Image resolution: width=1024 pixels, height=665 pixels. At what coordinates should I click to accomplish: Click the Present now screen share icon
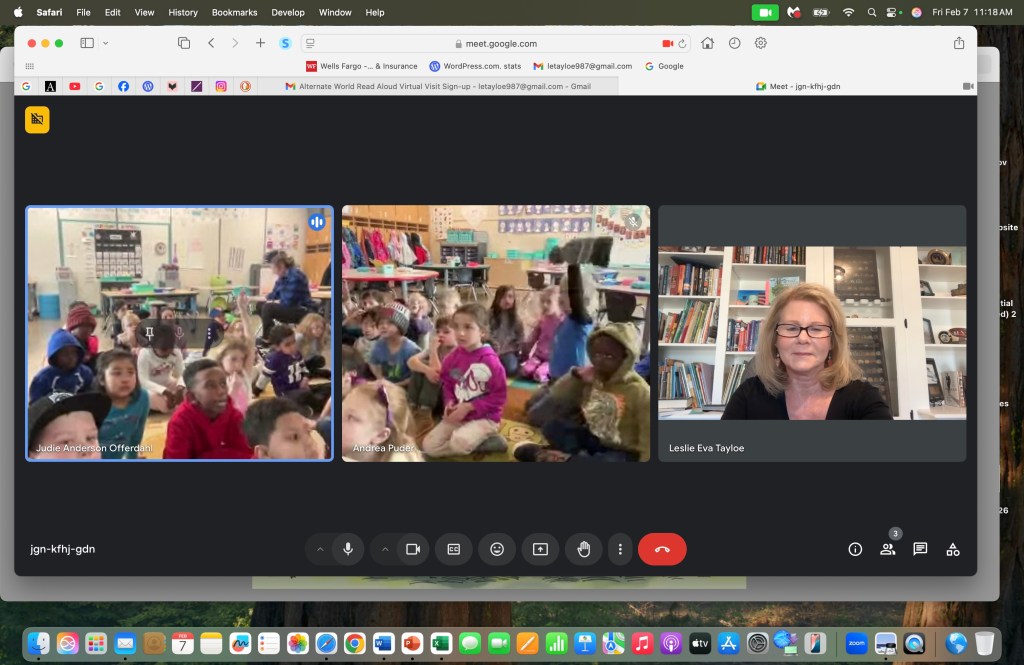[540, 549]
